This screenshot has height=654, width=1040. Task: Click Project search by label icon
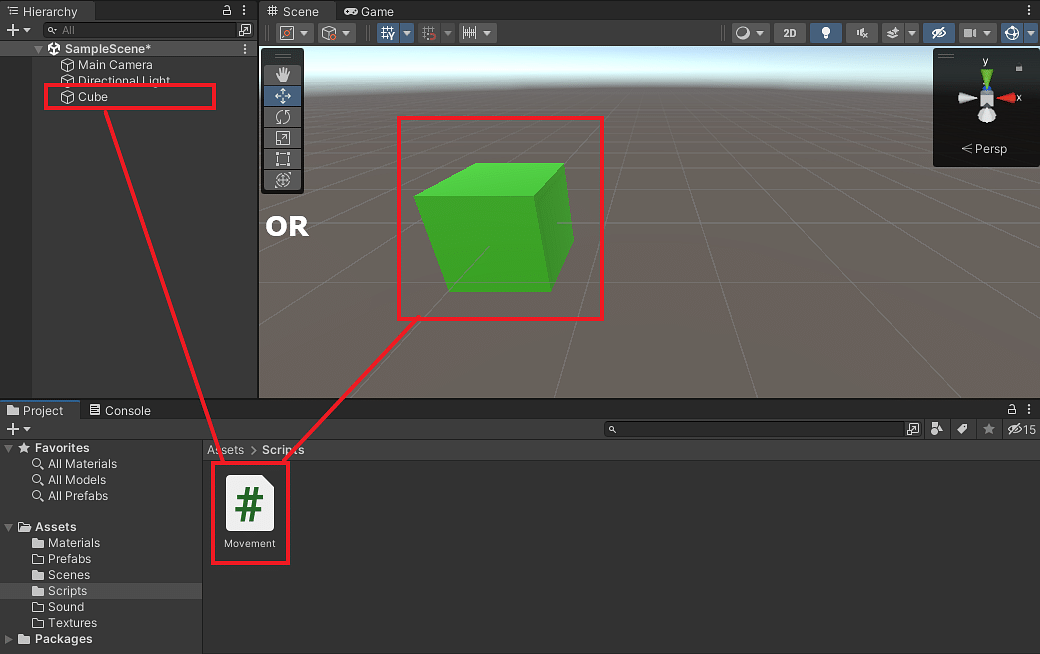(962, 429)
